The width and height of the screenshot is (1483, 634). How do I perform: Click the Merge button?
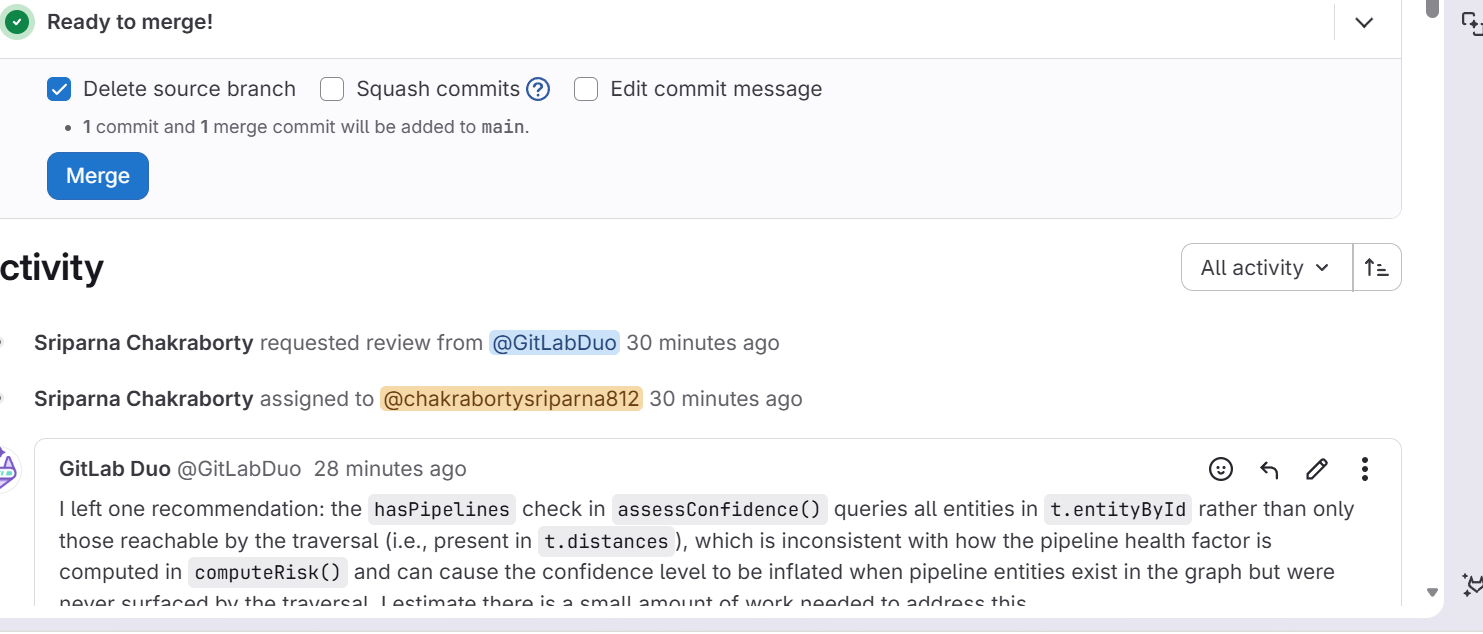98,176
